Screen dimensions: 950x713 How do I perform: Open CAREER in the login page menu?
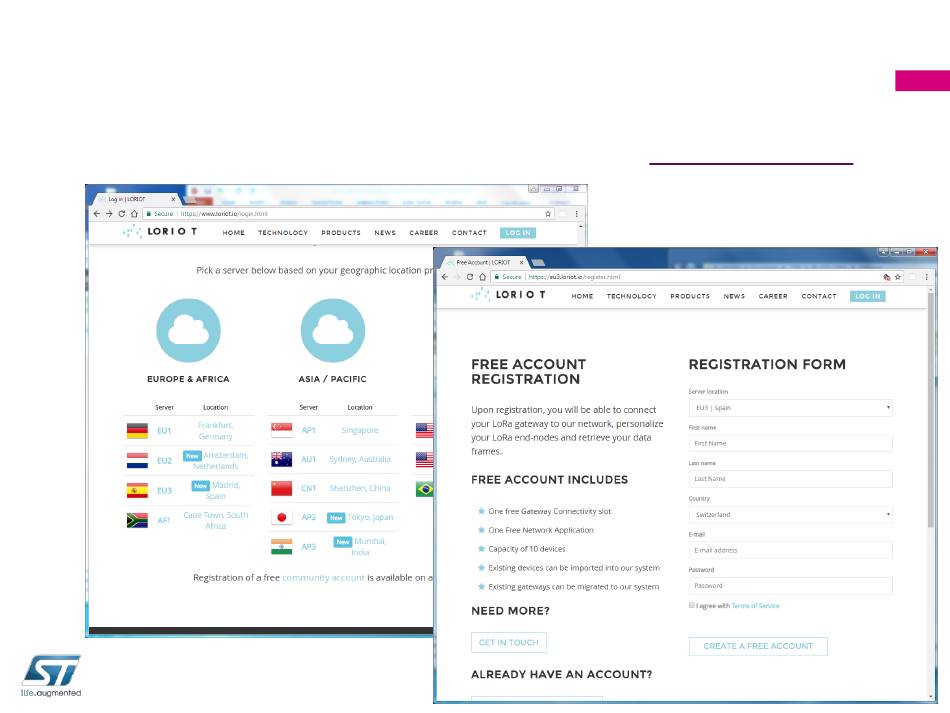[x=424, y=233]
